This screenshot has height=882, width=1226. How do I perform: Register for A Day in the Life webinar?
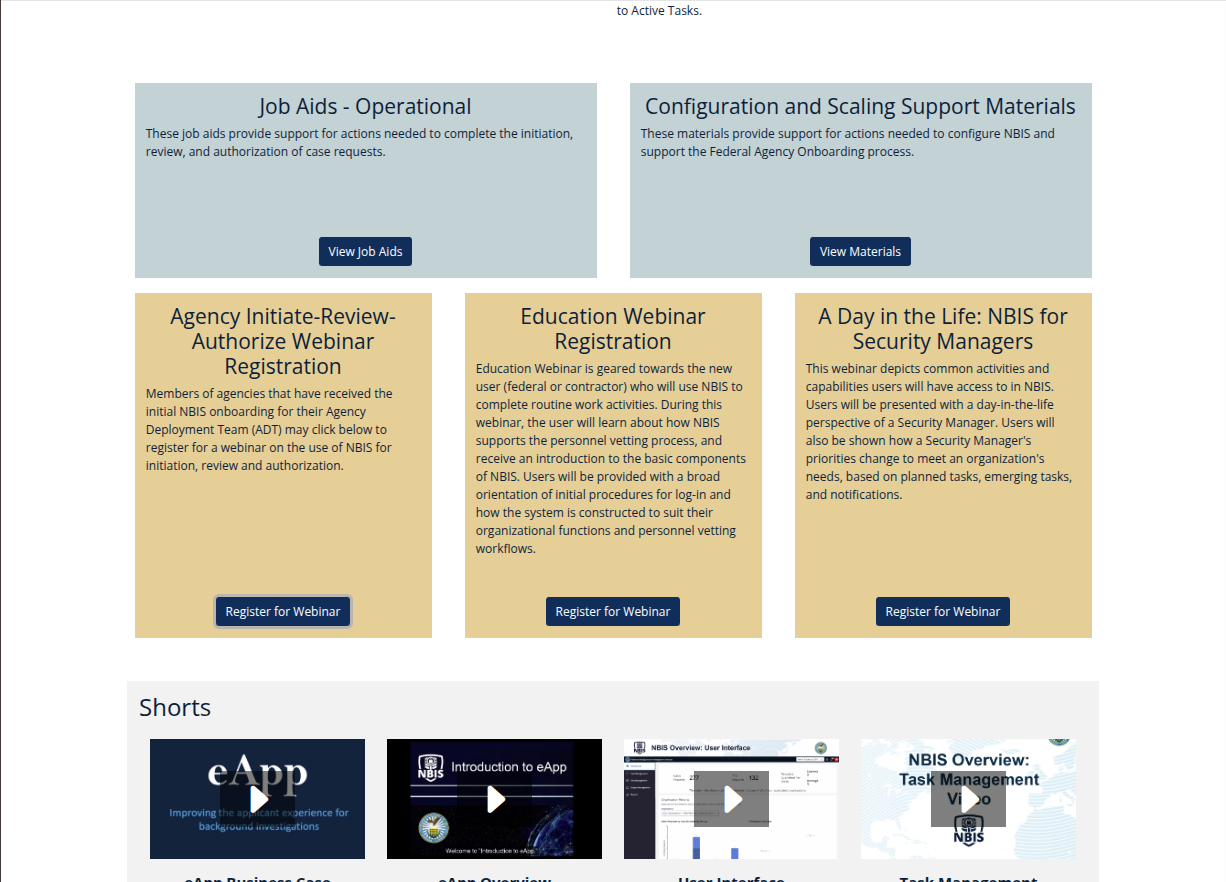point(943,611)
